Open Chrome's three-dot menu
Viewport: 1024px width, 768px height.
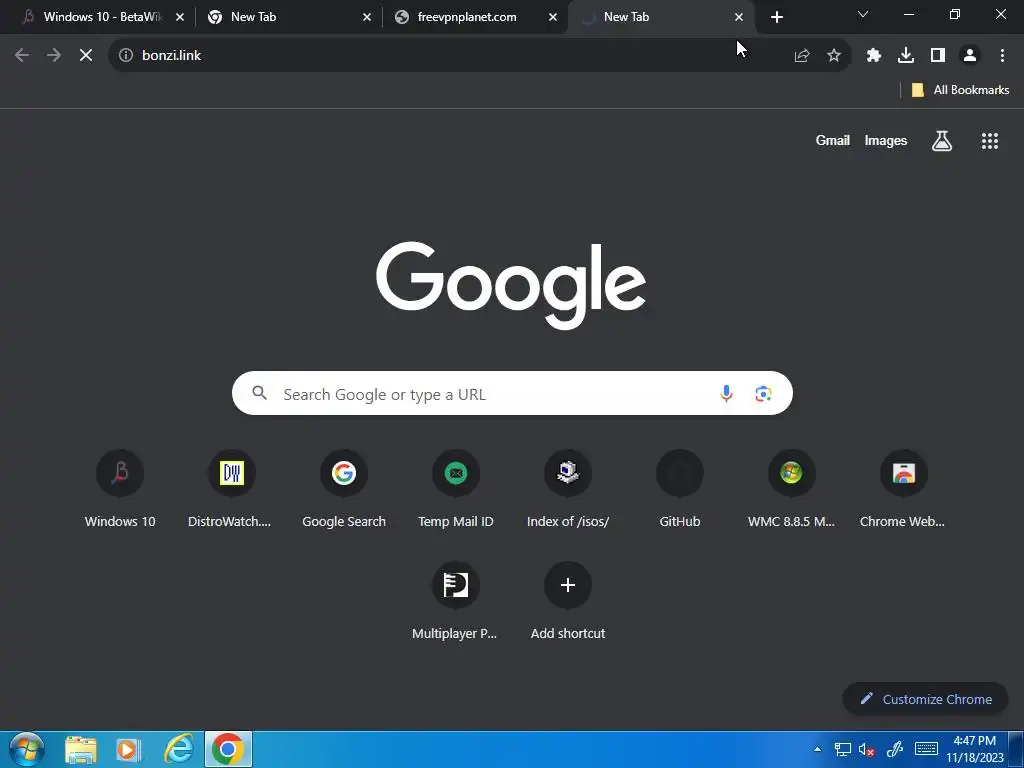click(x=1002, y=56)
